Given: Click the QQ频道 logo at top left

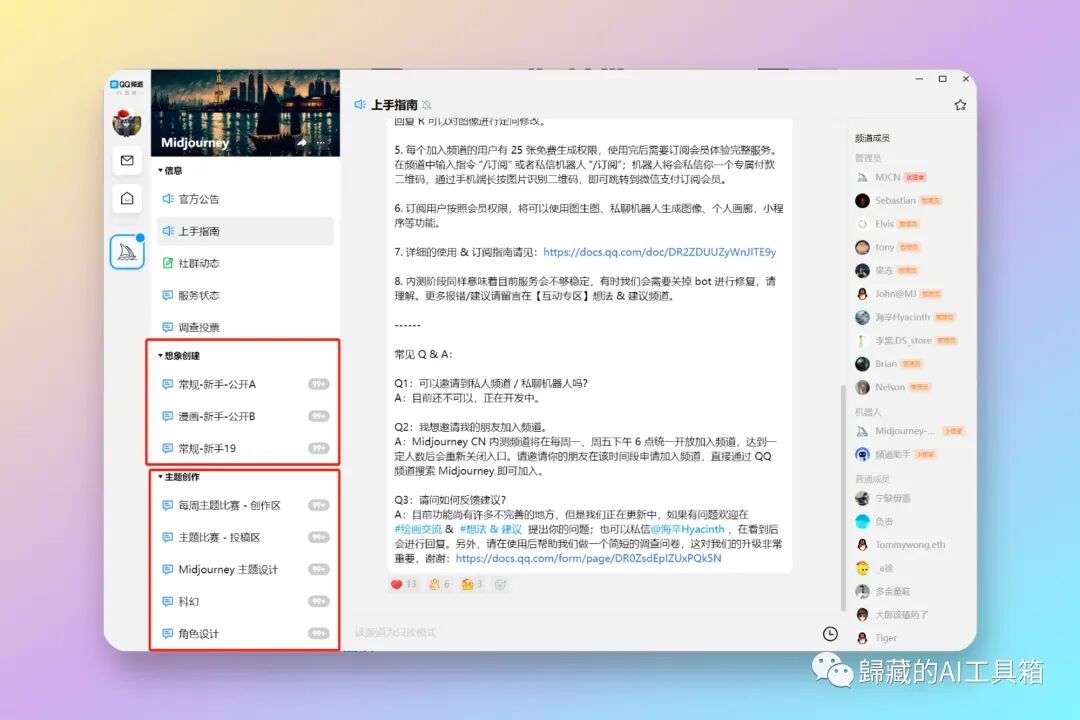Looking at the screenshot, I should coord(127,85).
